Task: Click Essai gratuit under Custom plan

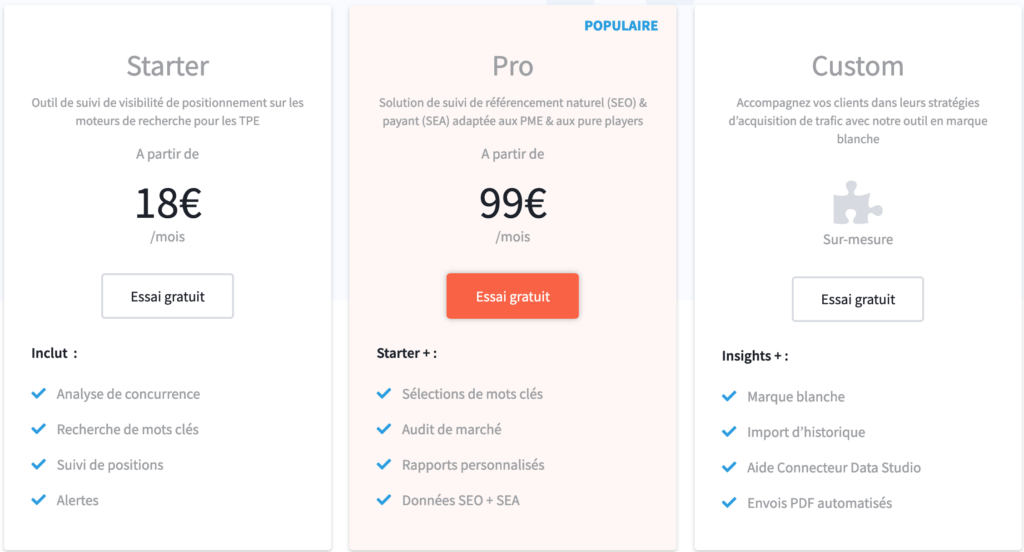Action: pos(857,299)
